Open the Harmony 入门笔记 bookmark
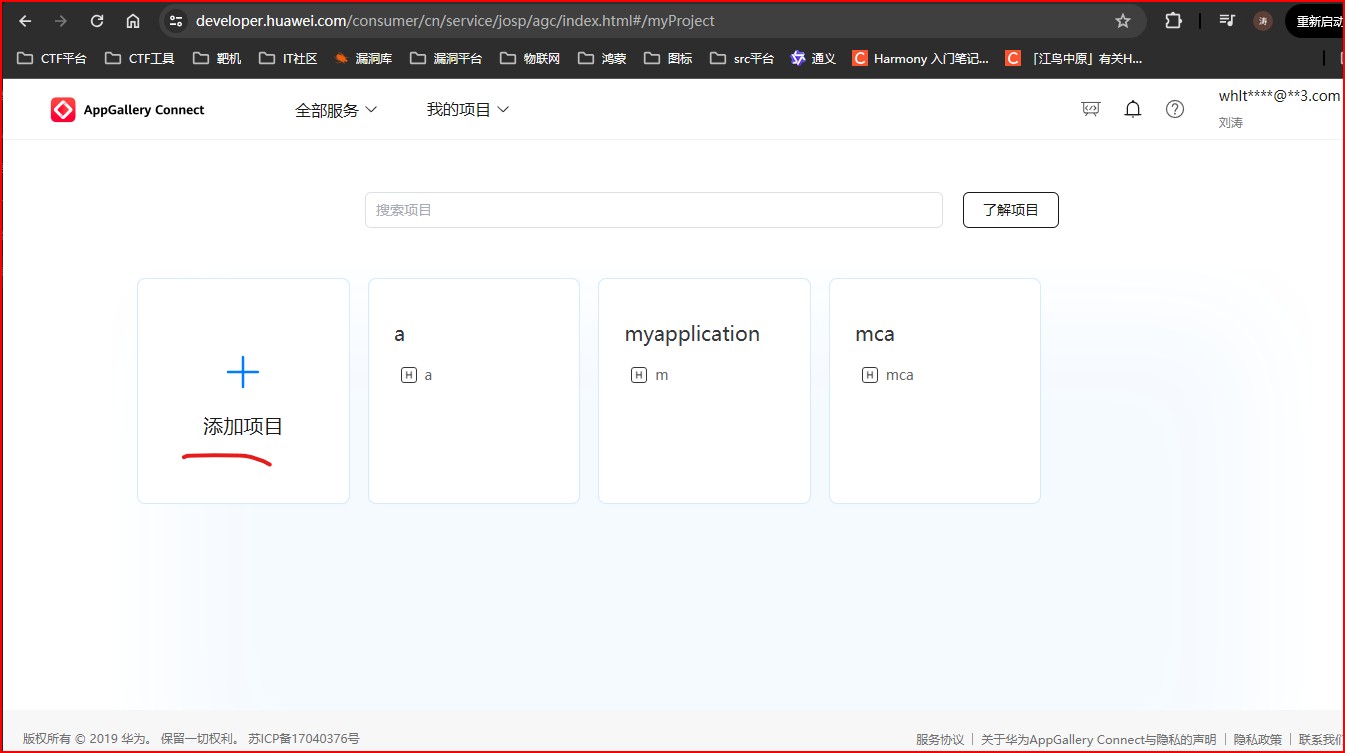 click(921, 59)
